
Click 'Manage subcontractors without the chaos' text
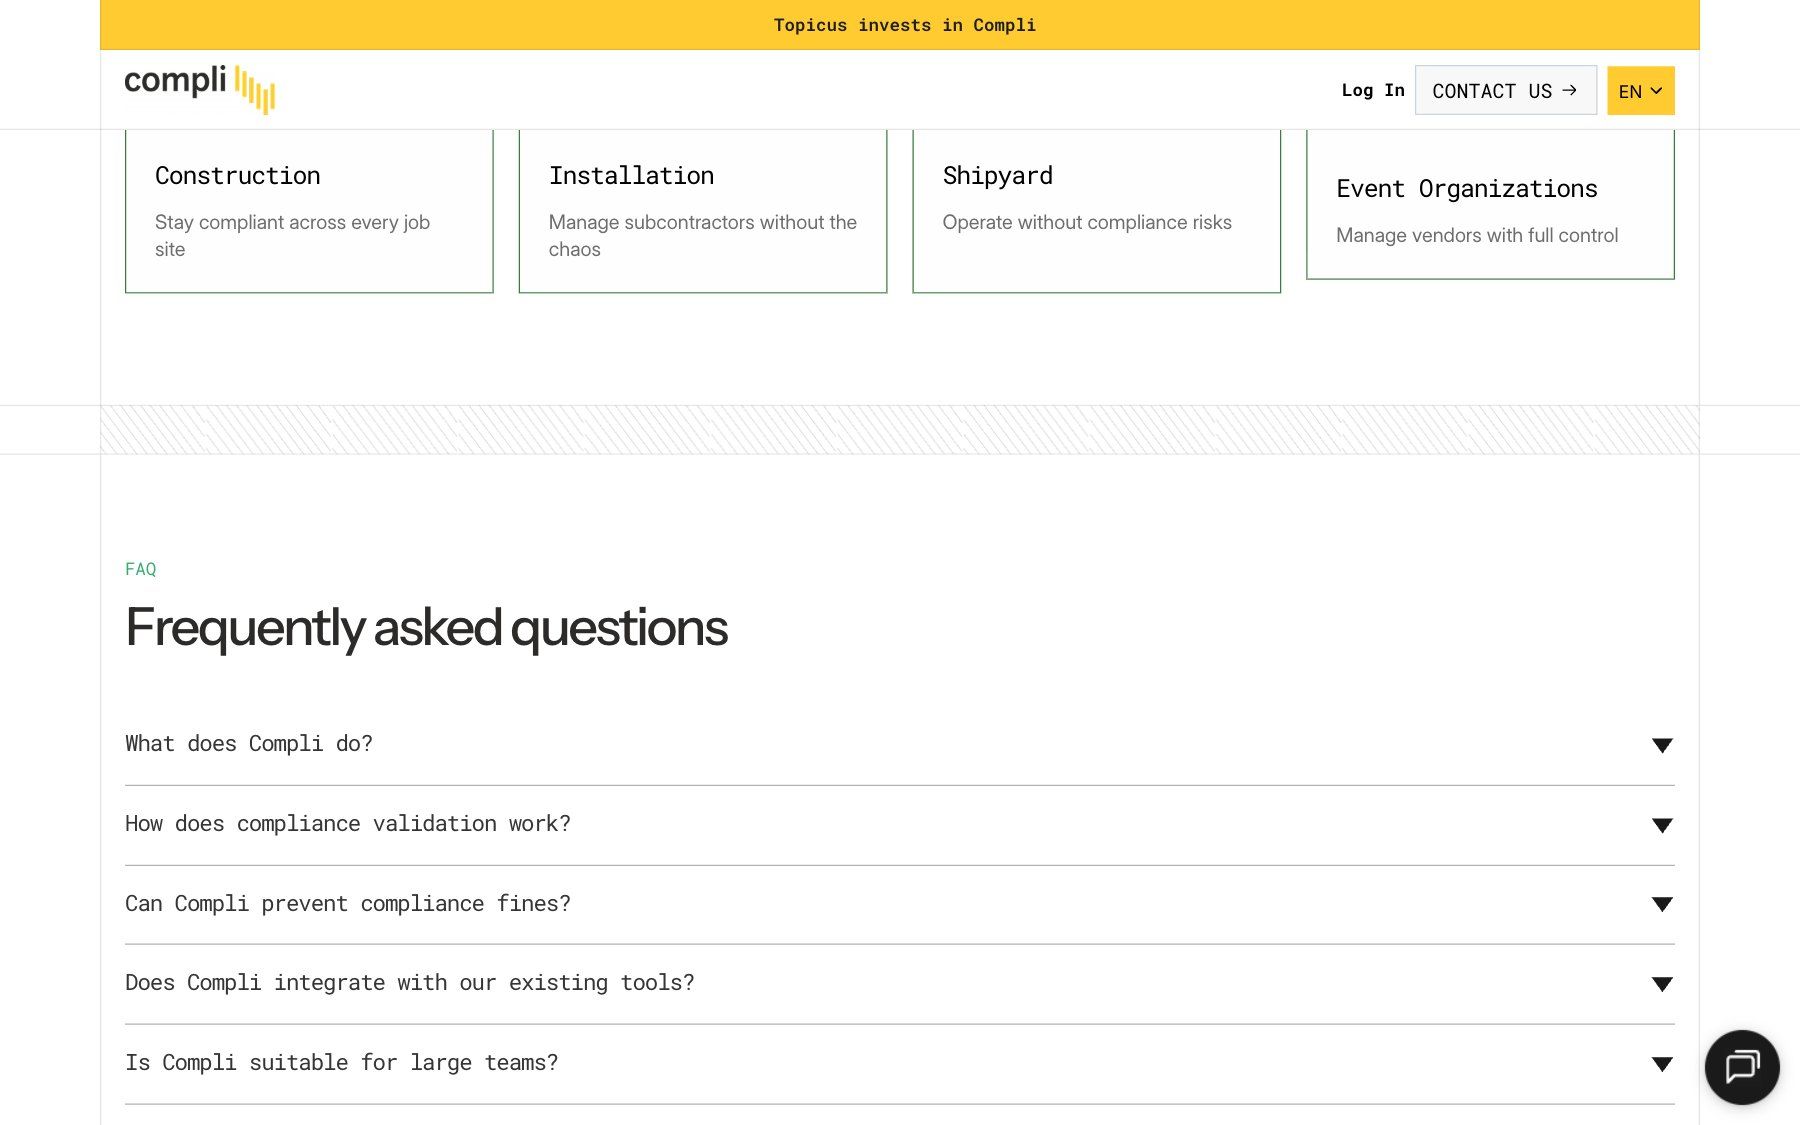pyautogui.click(x=703, y=236)
